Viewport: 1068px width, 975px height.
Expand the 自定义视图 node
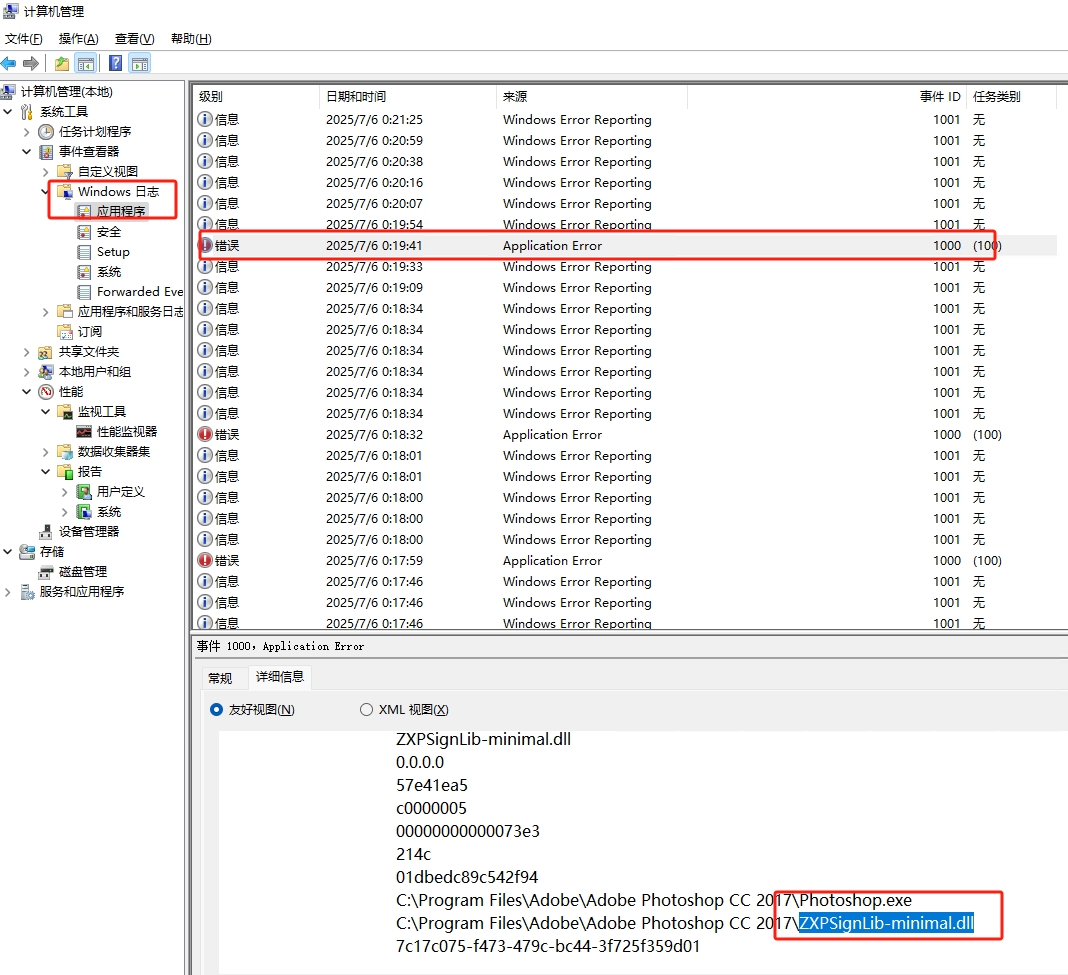pyautogui.click(x=46, y=172)
